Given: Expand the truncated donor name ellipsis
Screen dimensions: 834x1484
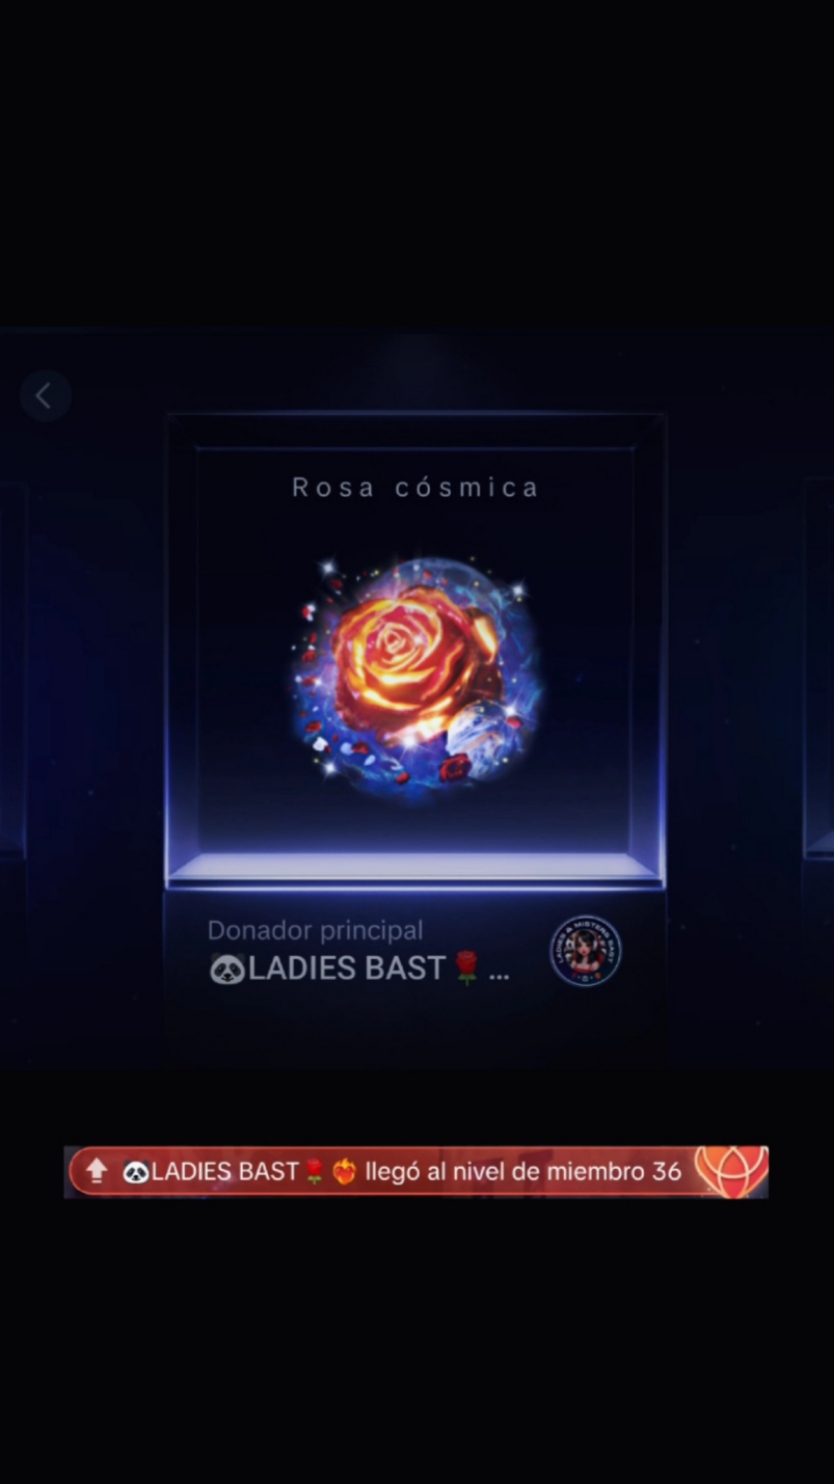Looking at the screenshot, I should tap(499, 972).
